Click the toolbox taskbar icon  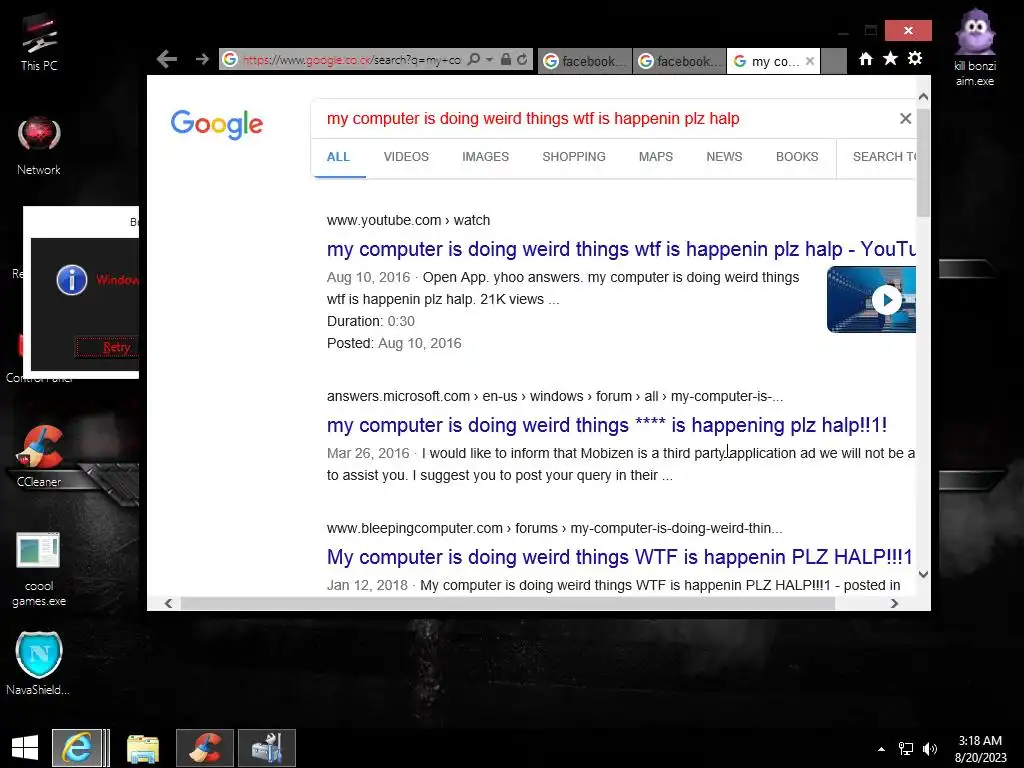[x=267, y=748]
